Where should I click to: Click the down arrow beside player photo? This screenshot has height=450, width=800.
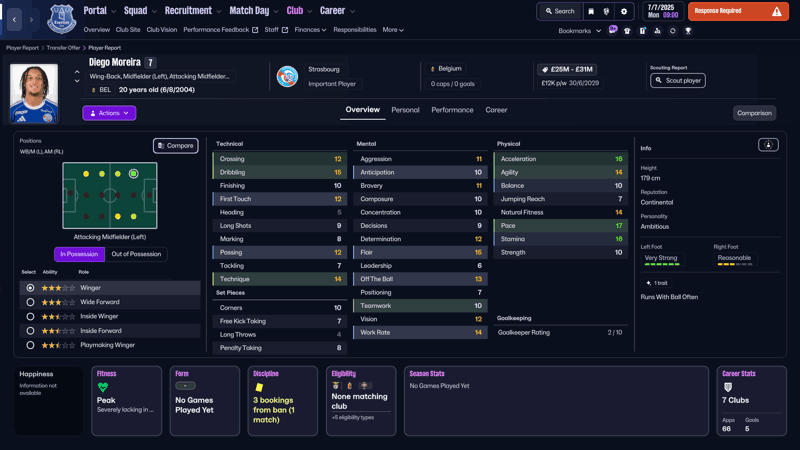click(77, 81)
